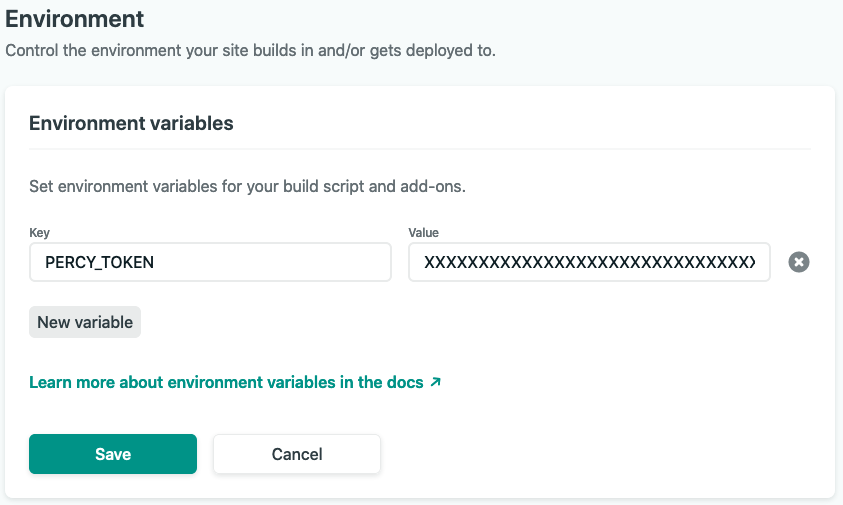
Task: Click the word 'add-ons' in the description
Action: 431,186
